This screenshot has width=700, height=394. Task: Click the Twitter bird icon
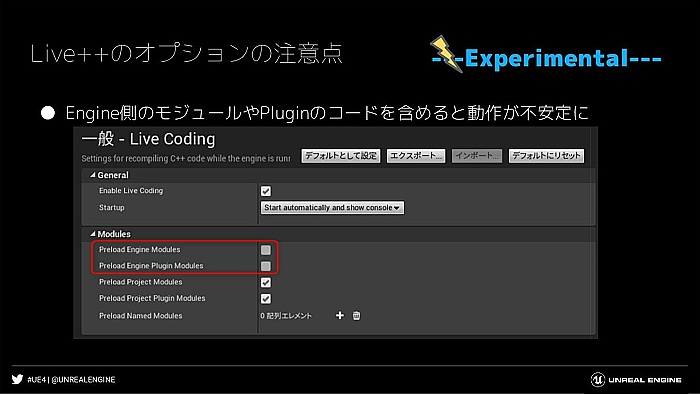(x=17, y=379)
